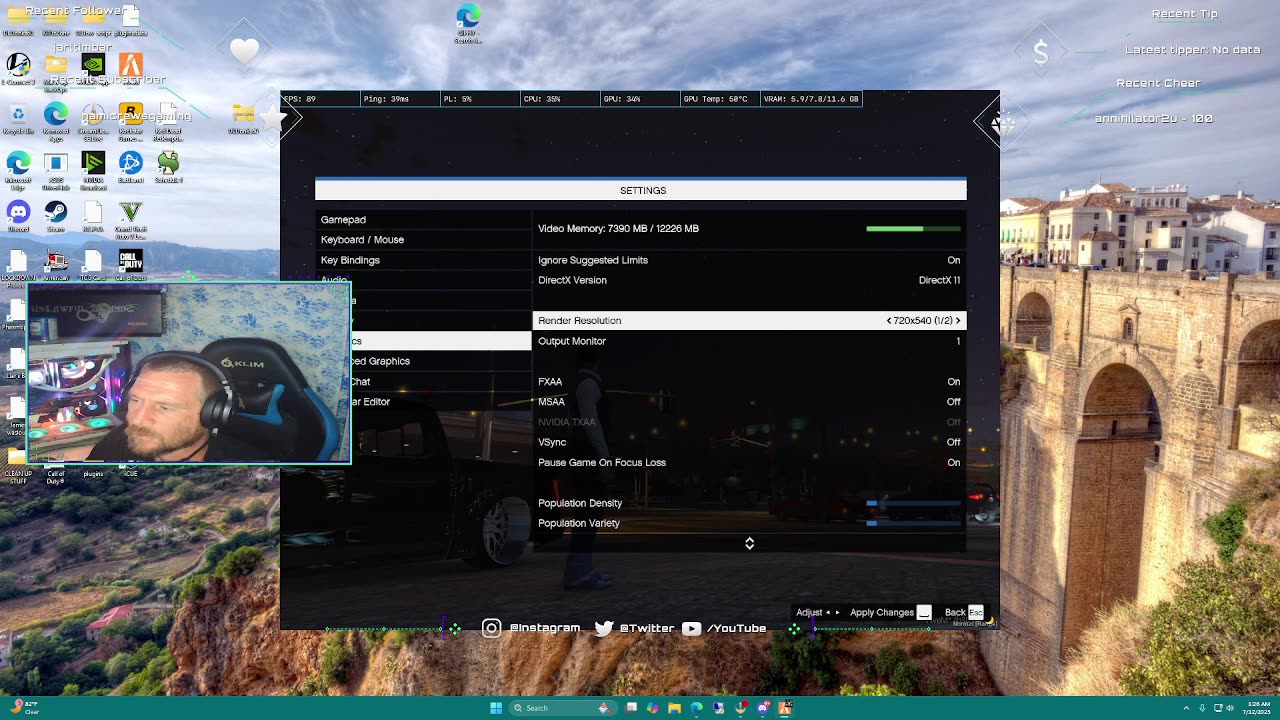Toggle the MSAA setting
The height and width of the screenshot is (720, 1280).
tap(749, 402)
